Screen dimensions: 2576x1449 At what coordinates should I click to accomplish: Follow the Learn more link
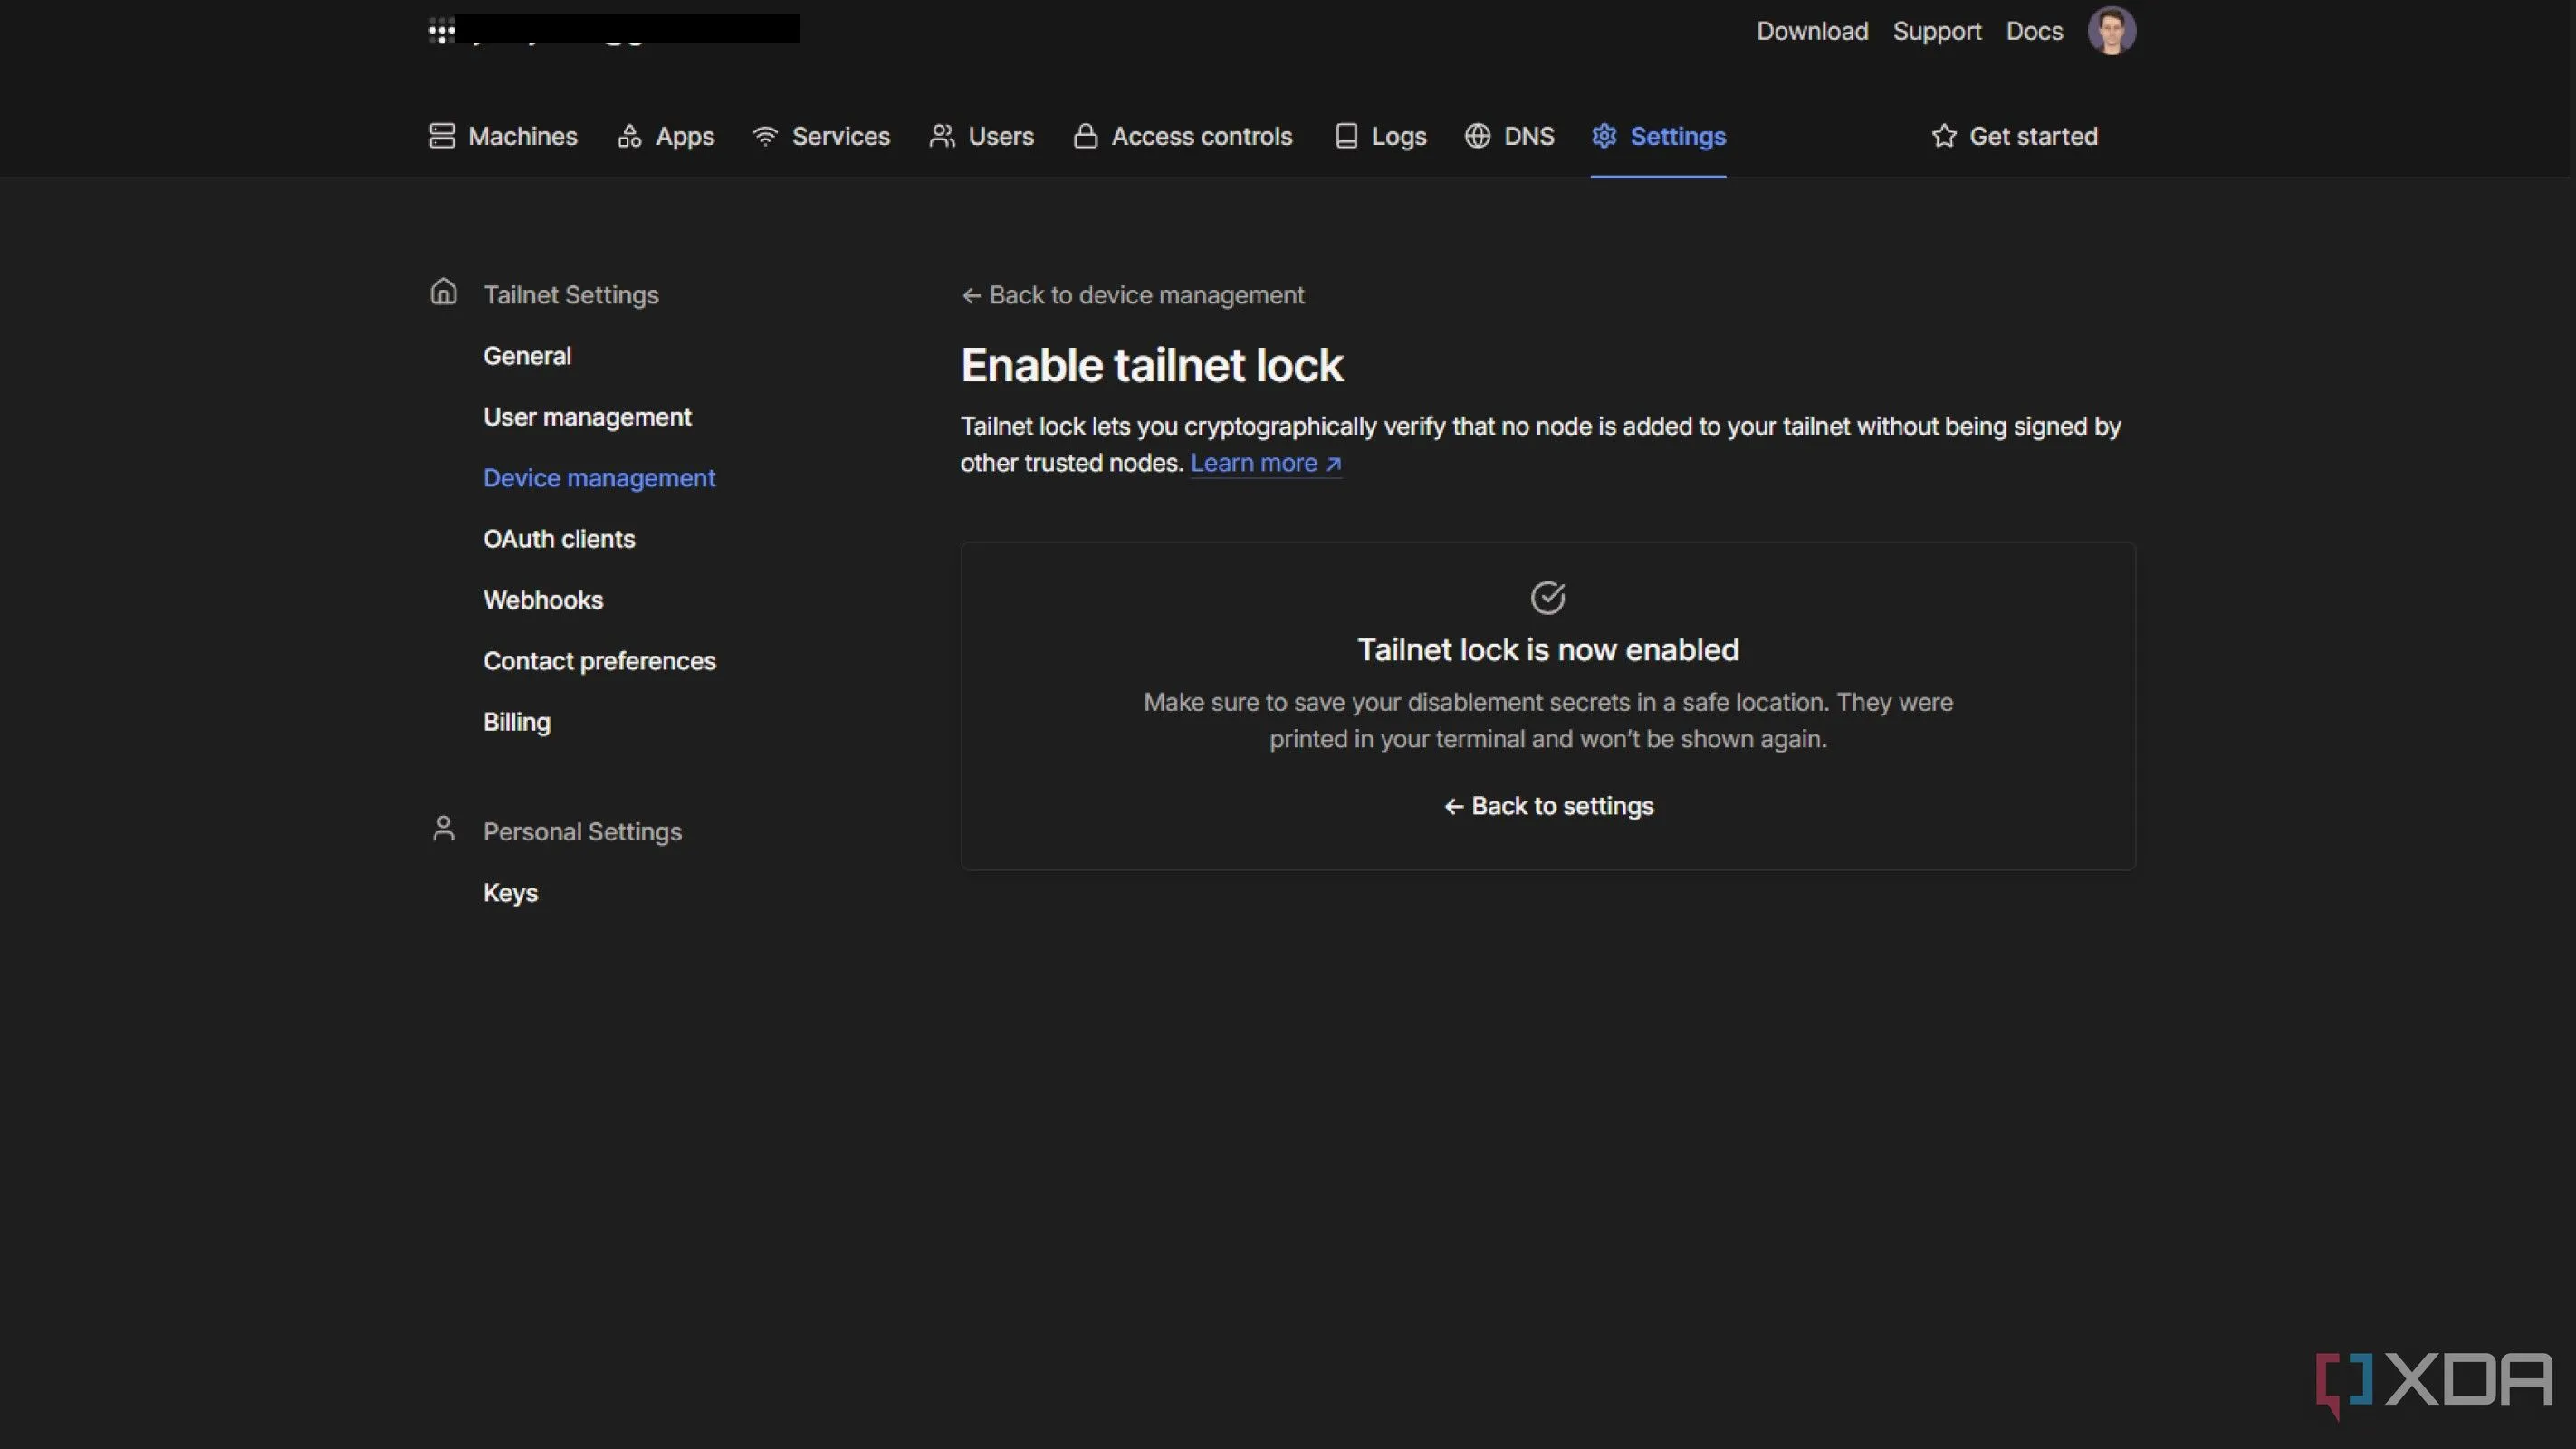tap(1265, 463)
